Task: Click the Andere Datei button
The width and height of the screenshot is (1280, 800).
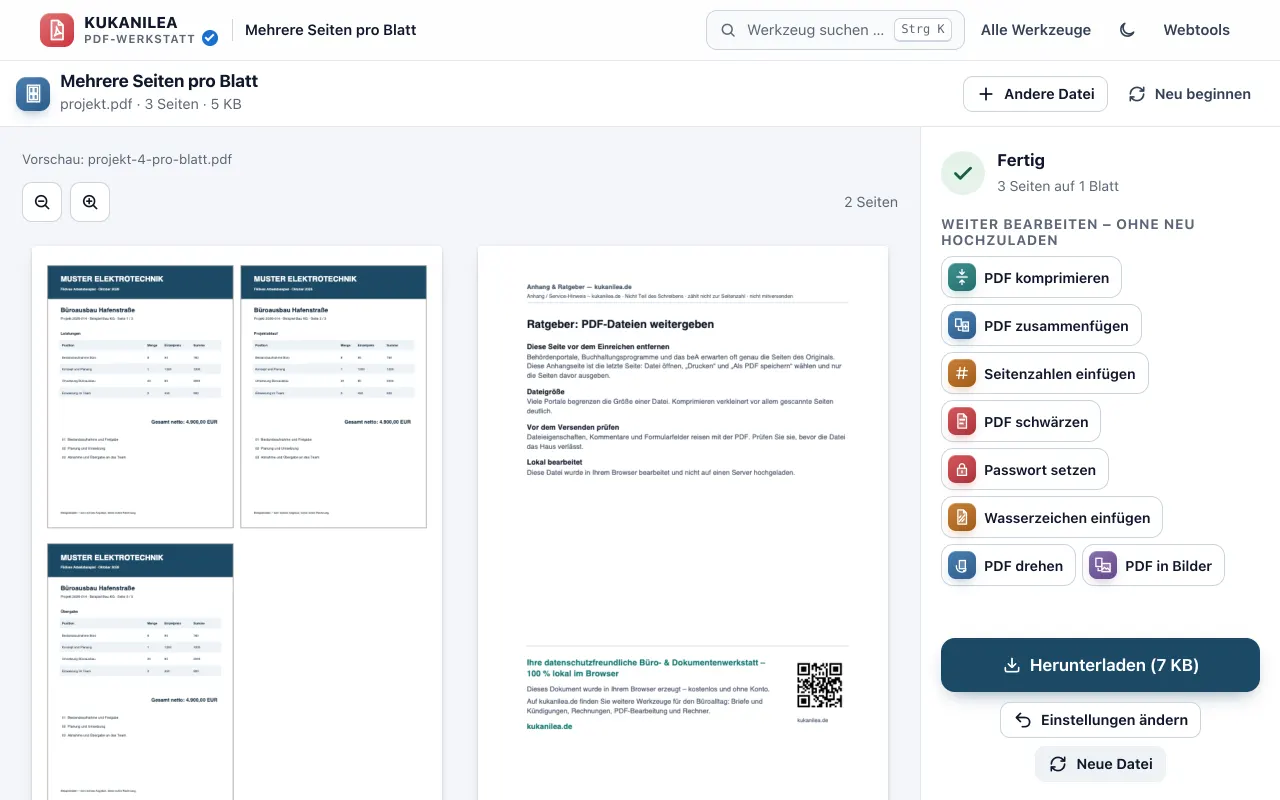Action: tap(1035, 94)
